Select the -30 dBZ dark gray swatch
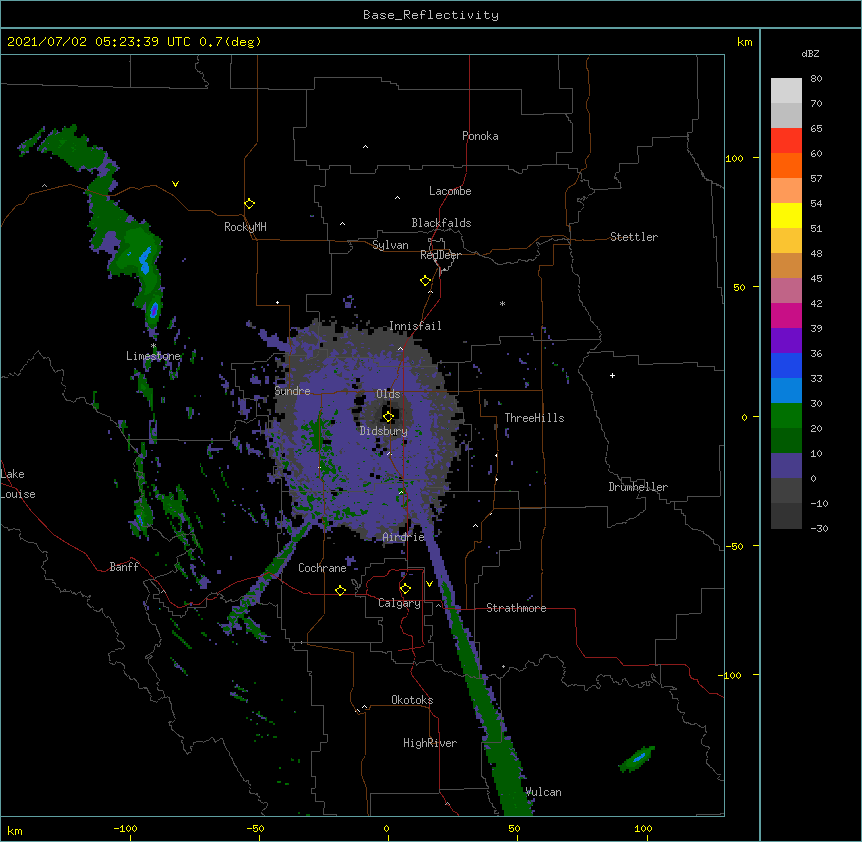This screenshot has width=862, height=842. click(x=786, y=516)
